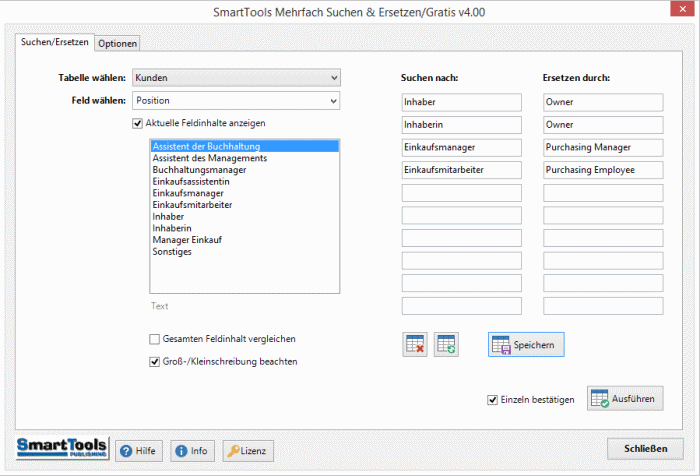700x476 pixels.
Task: Switch to the Optionen tab
Action: 117,43
